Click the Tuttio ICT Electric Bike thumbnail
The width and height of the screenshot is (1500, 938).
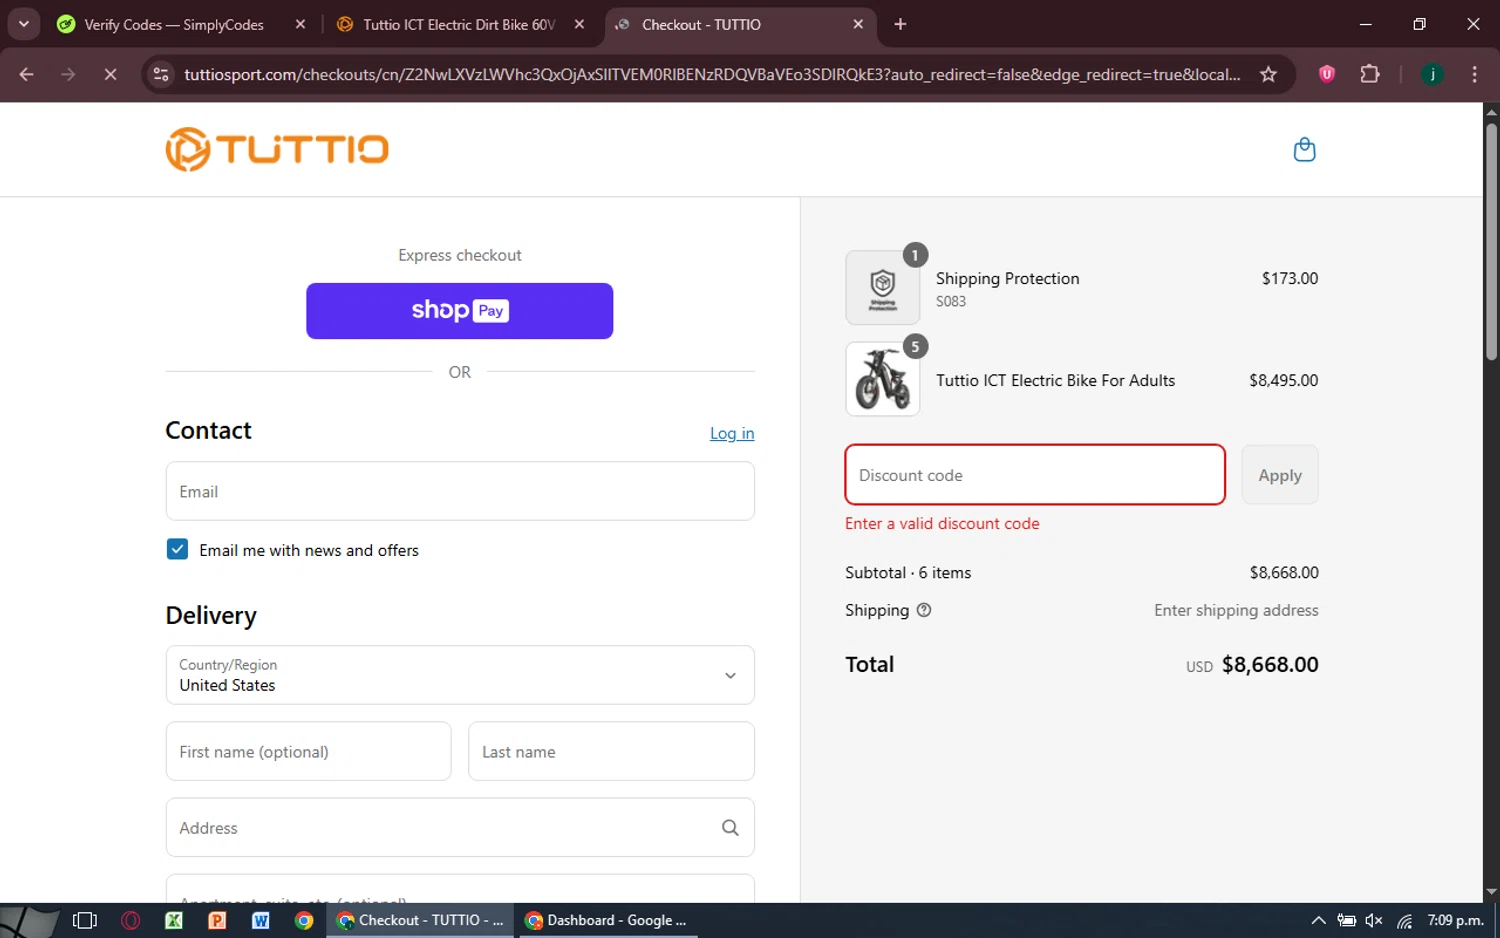pyautogui.click(x=883, y=379)
